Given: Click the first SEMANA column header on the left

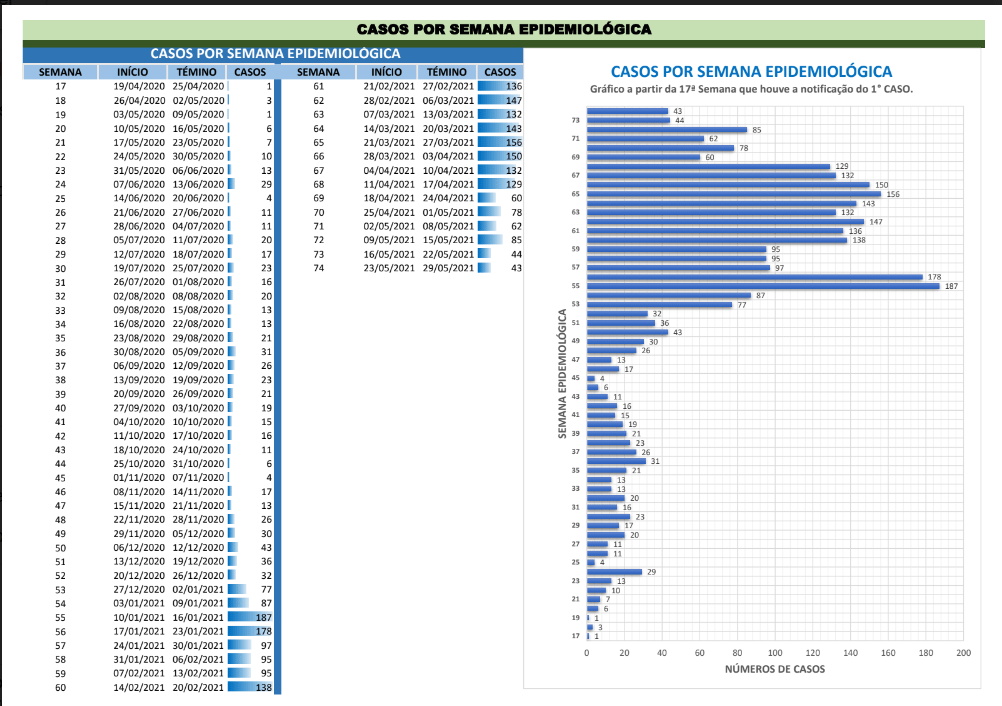Looking at the screenshot, I should [60, 72].
